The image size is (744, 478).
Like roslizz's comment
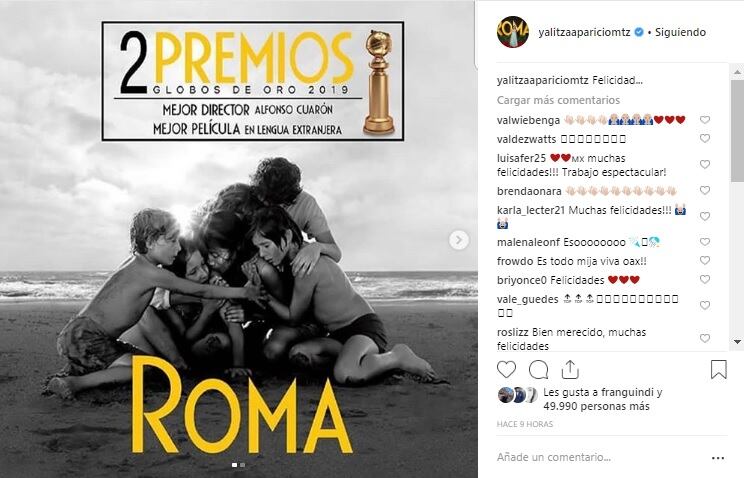tap(705, 338)
